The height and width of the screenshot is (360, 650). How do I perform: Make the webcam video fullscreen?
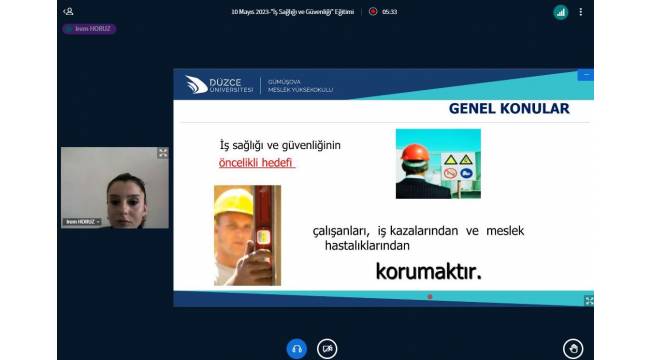click(162, 153)
